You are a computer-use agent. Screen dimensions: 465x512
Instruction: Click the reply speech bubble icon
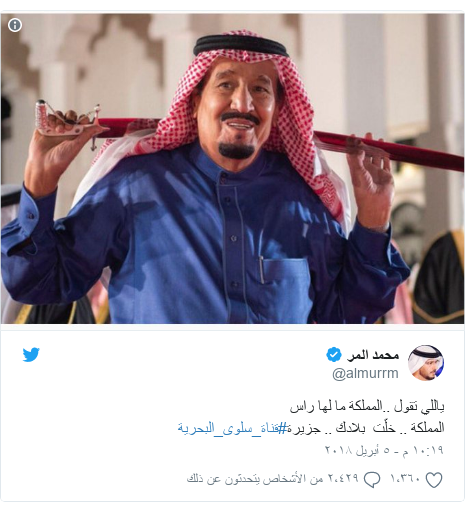click(x=372, y=480)
